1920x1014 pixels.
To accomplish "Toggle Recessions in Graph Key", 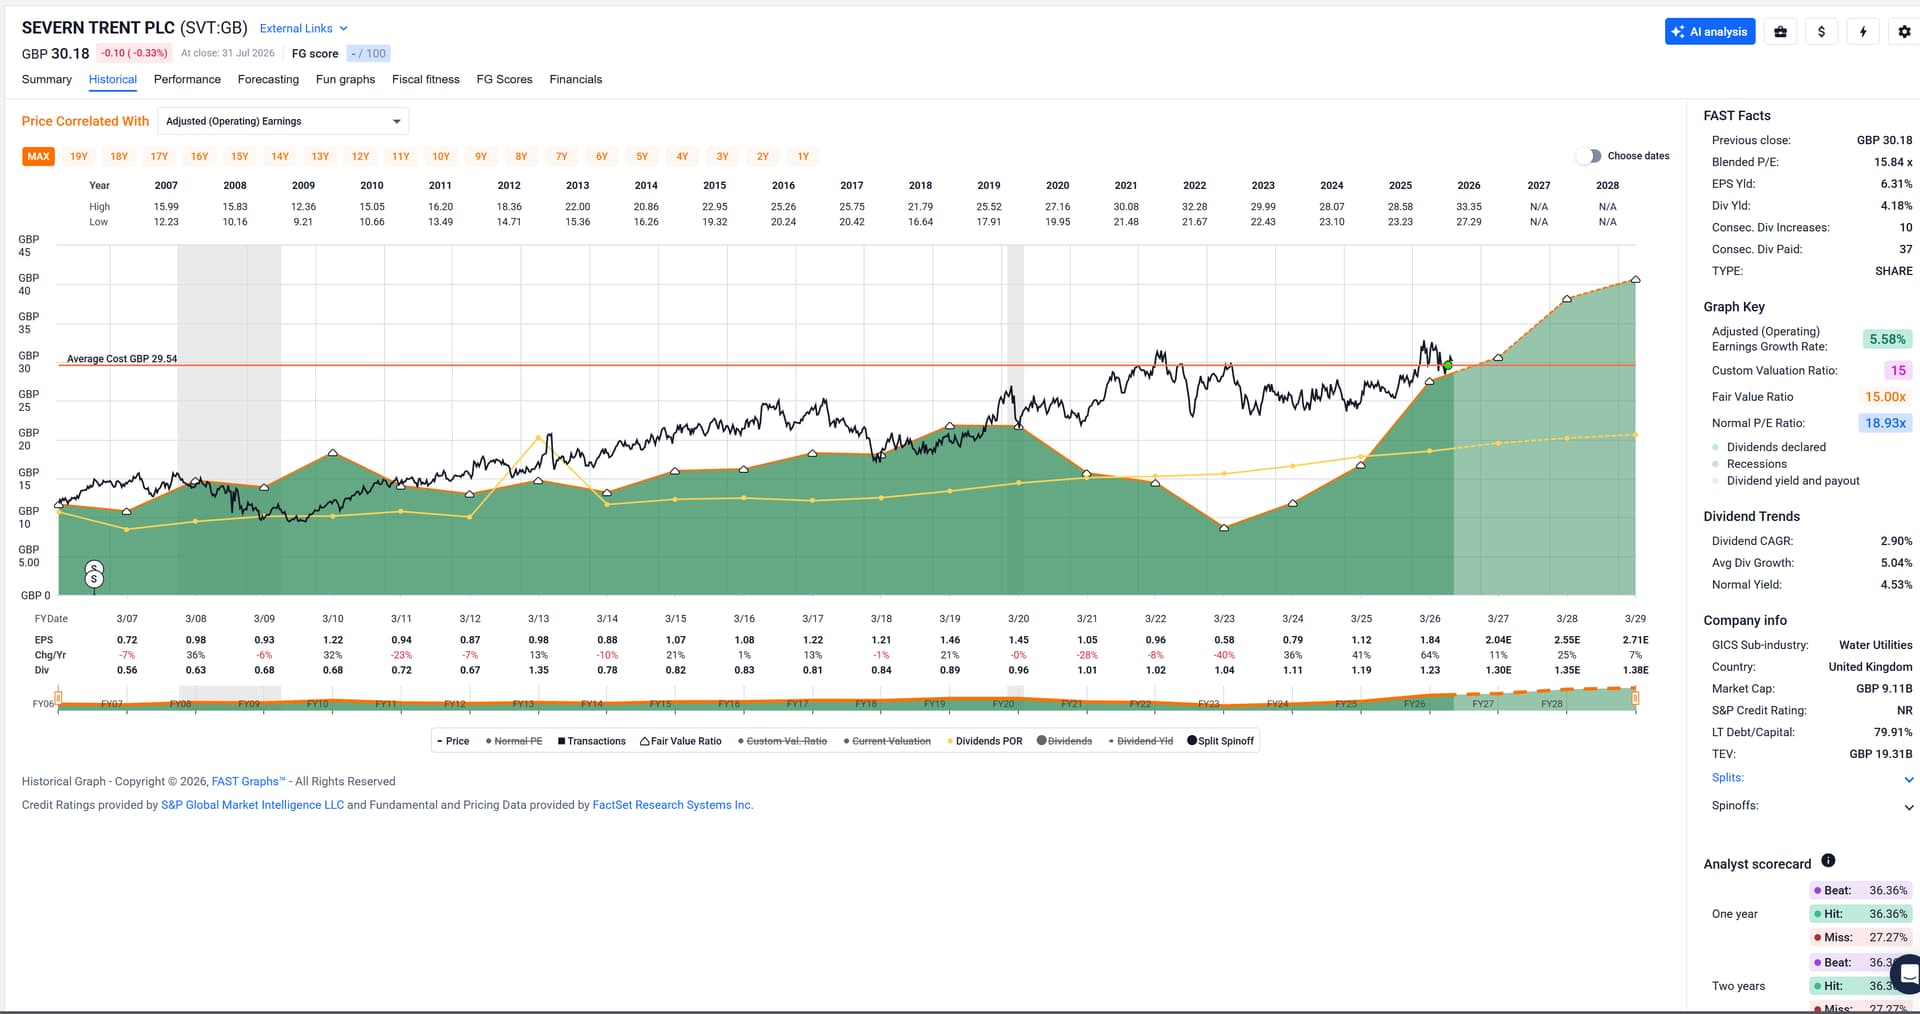I will [x=1749, y=464].
